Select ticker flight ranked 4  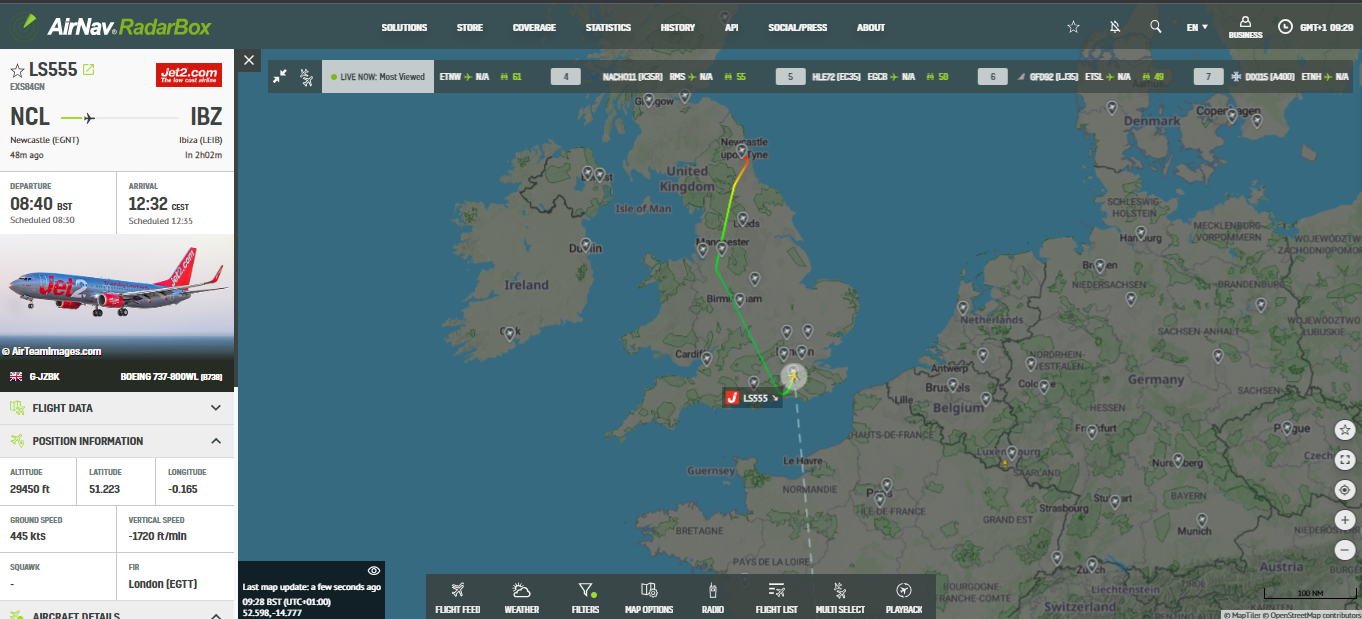tap(566, 77)
